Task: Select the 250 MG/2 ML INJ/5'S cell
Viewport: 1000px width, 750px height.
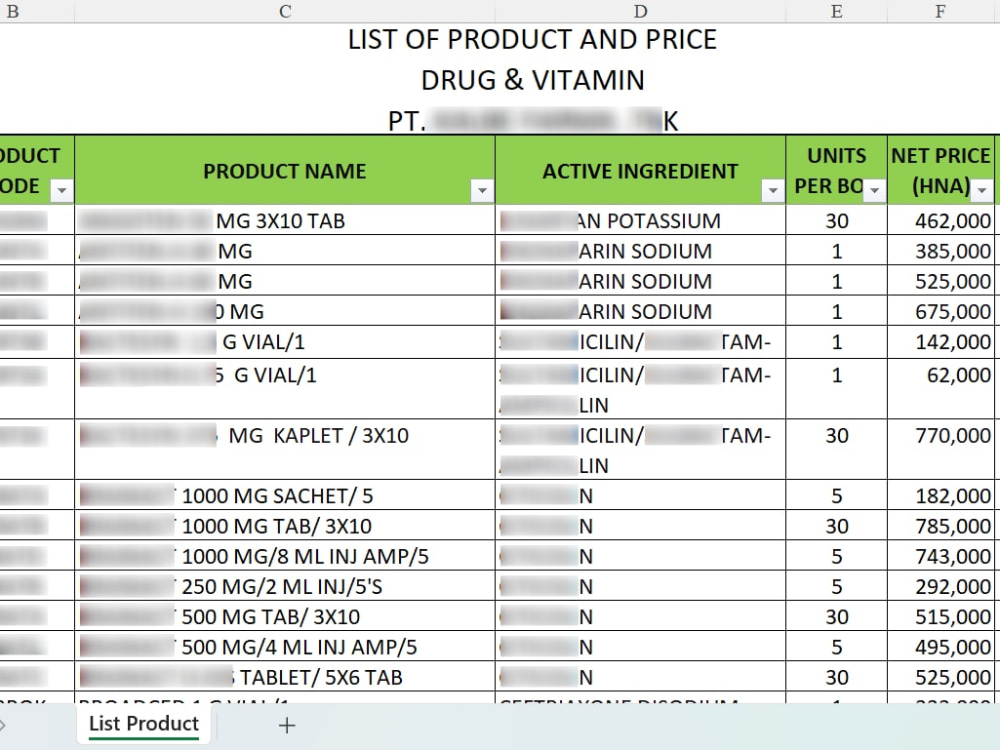Action: tap(285, 585)
